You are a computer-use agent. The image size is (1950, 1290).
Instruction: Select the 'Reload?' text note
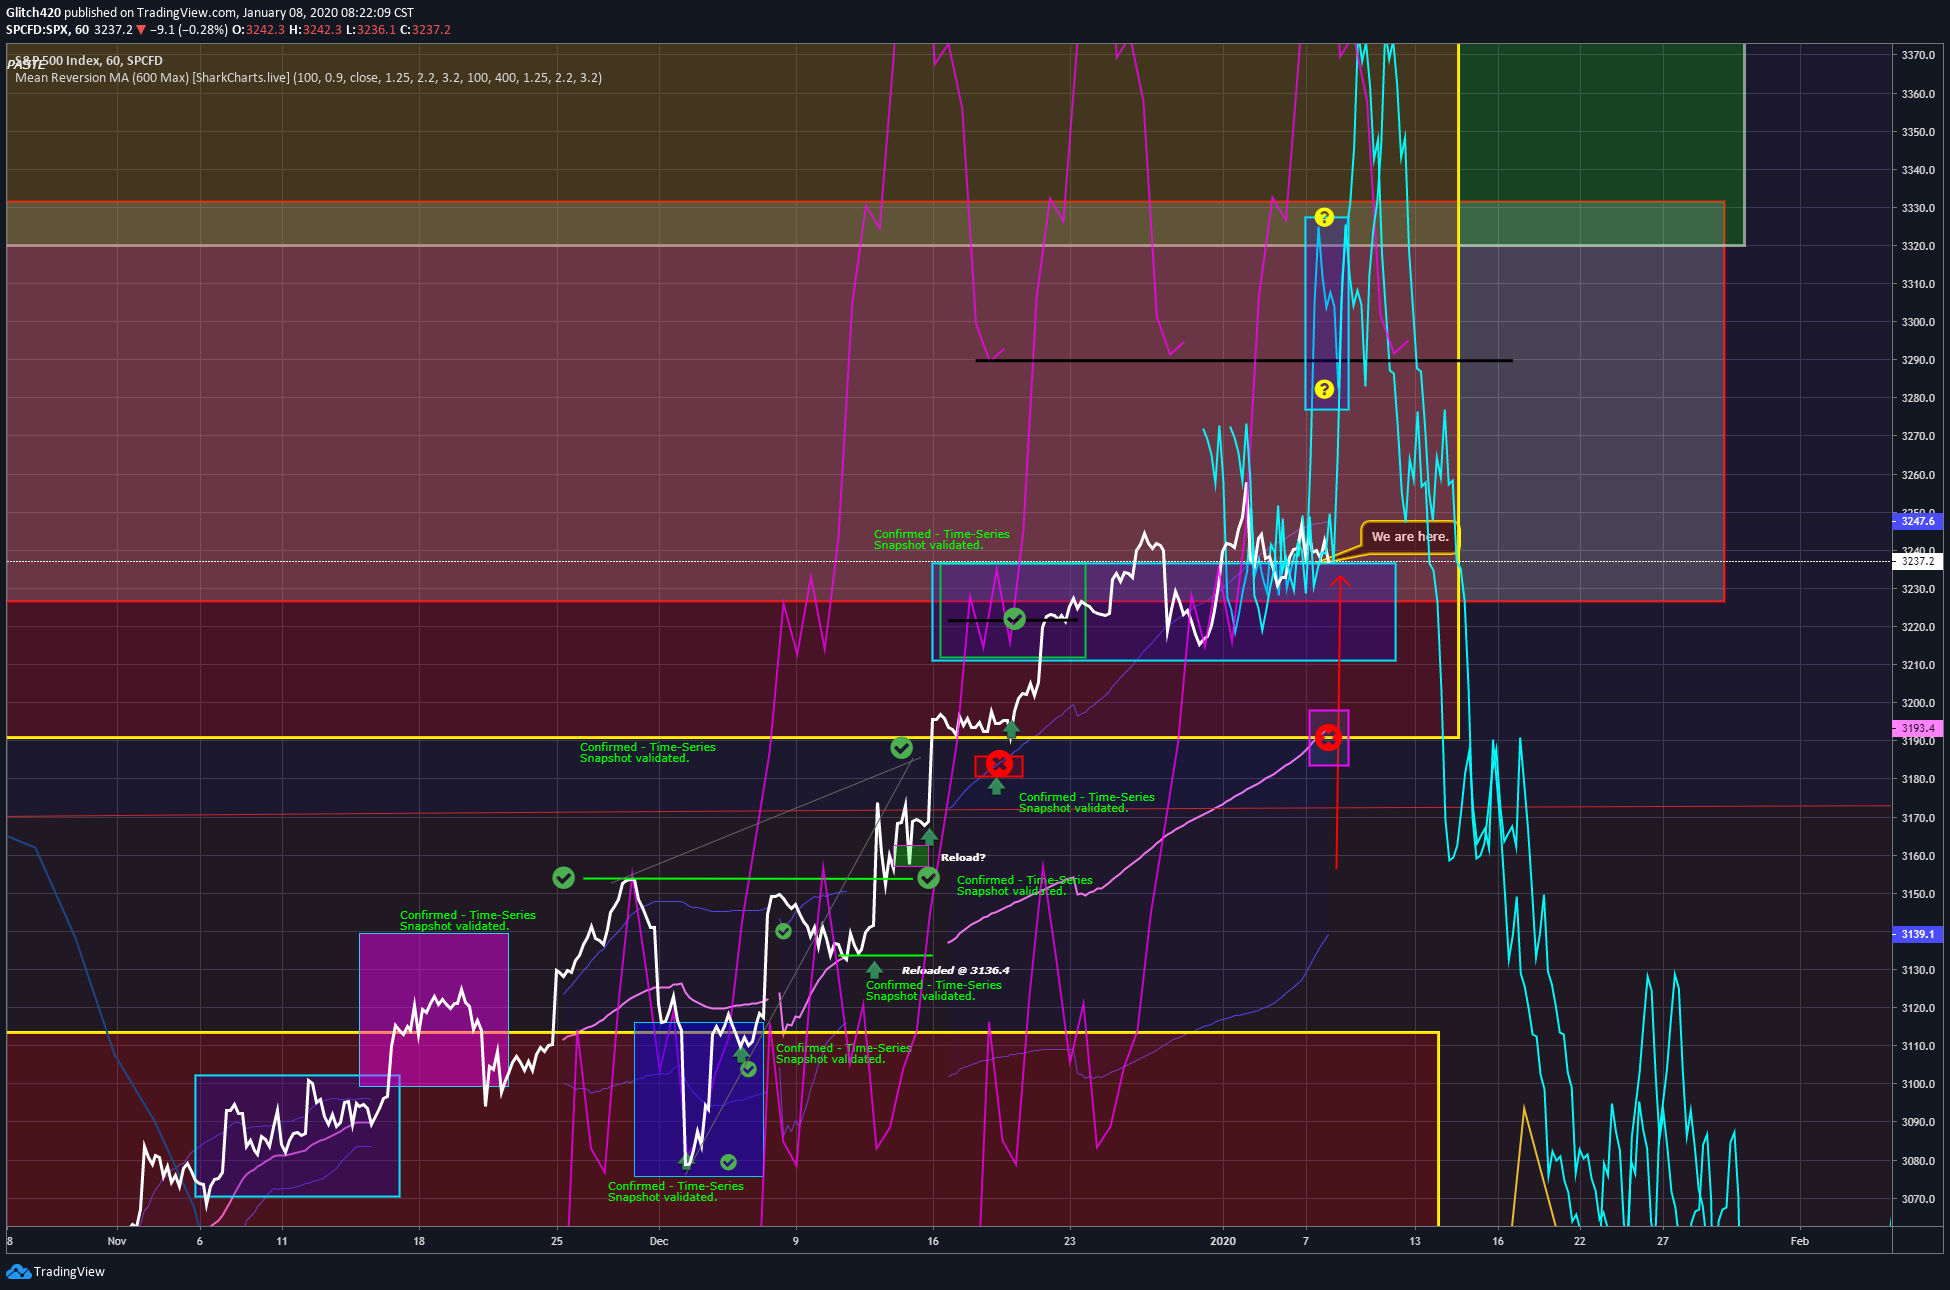(963, 857)
